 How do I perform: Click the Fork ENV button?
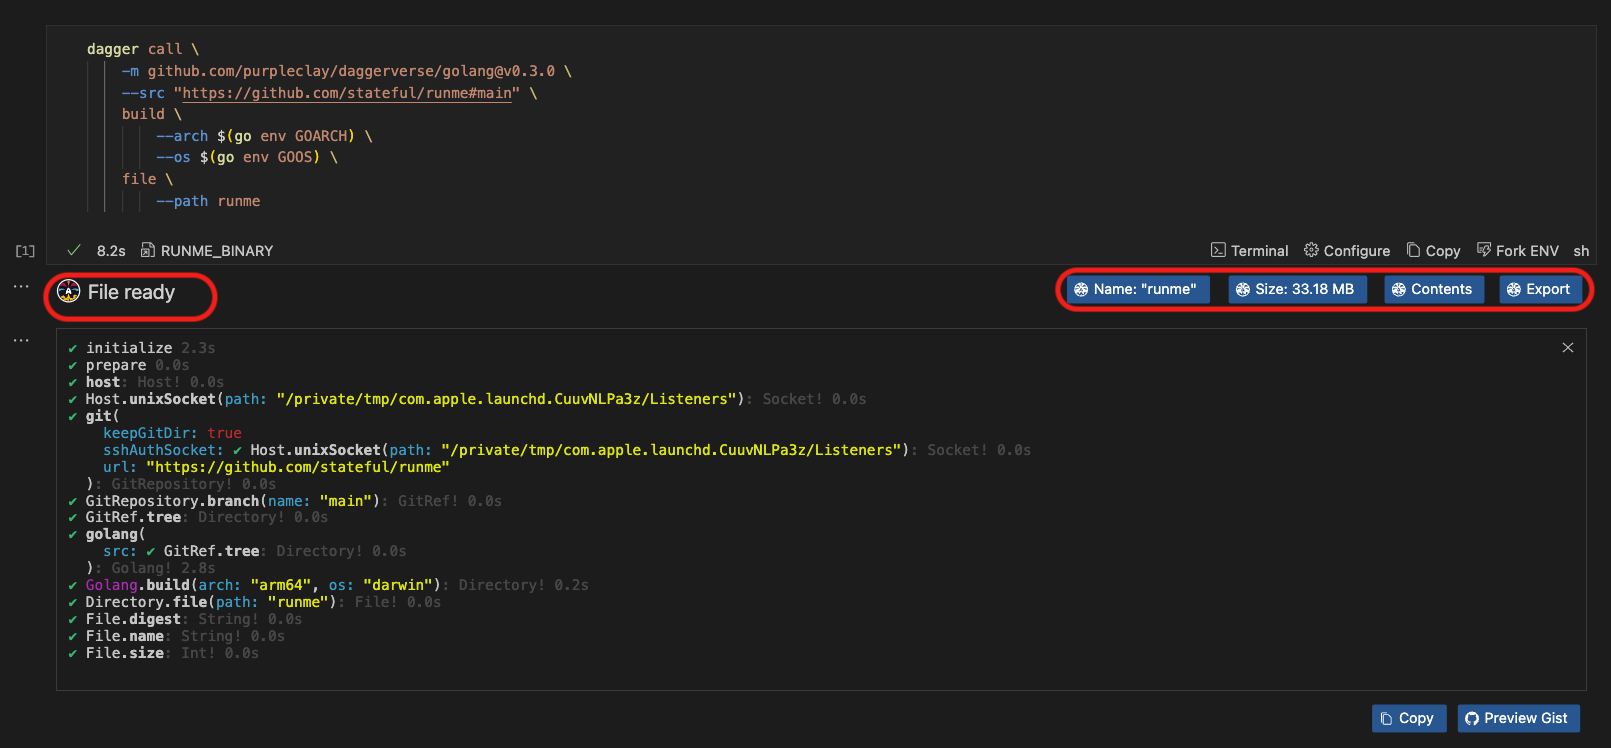click(1517, 251)
